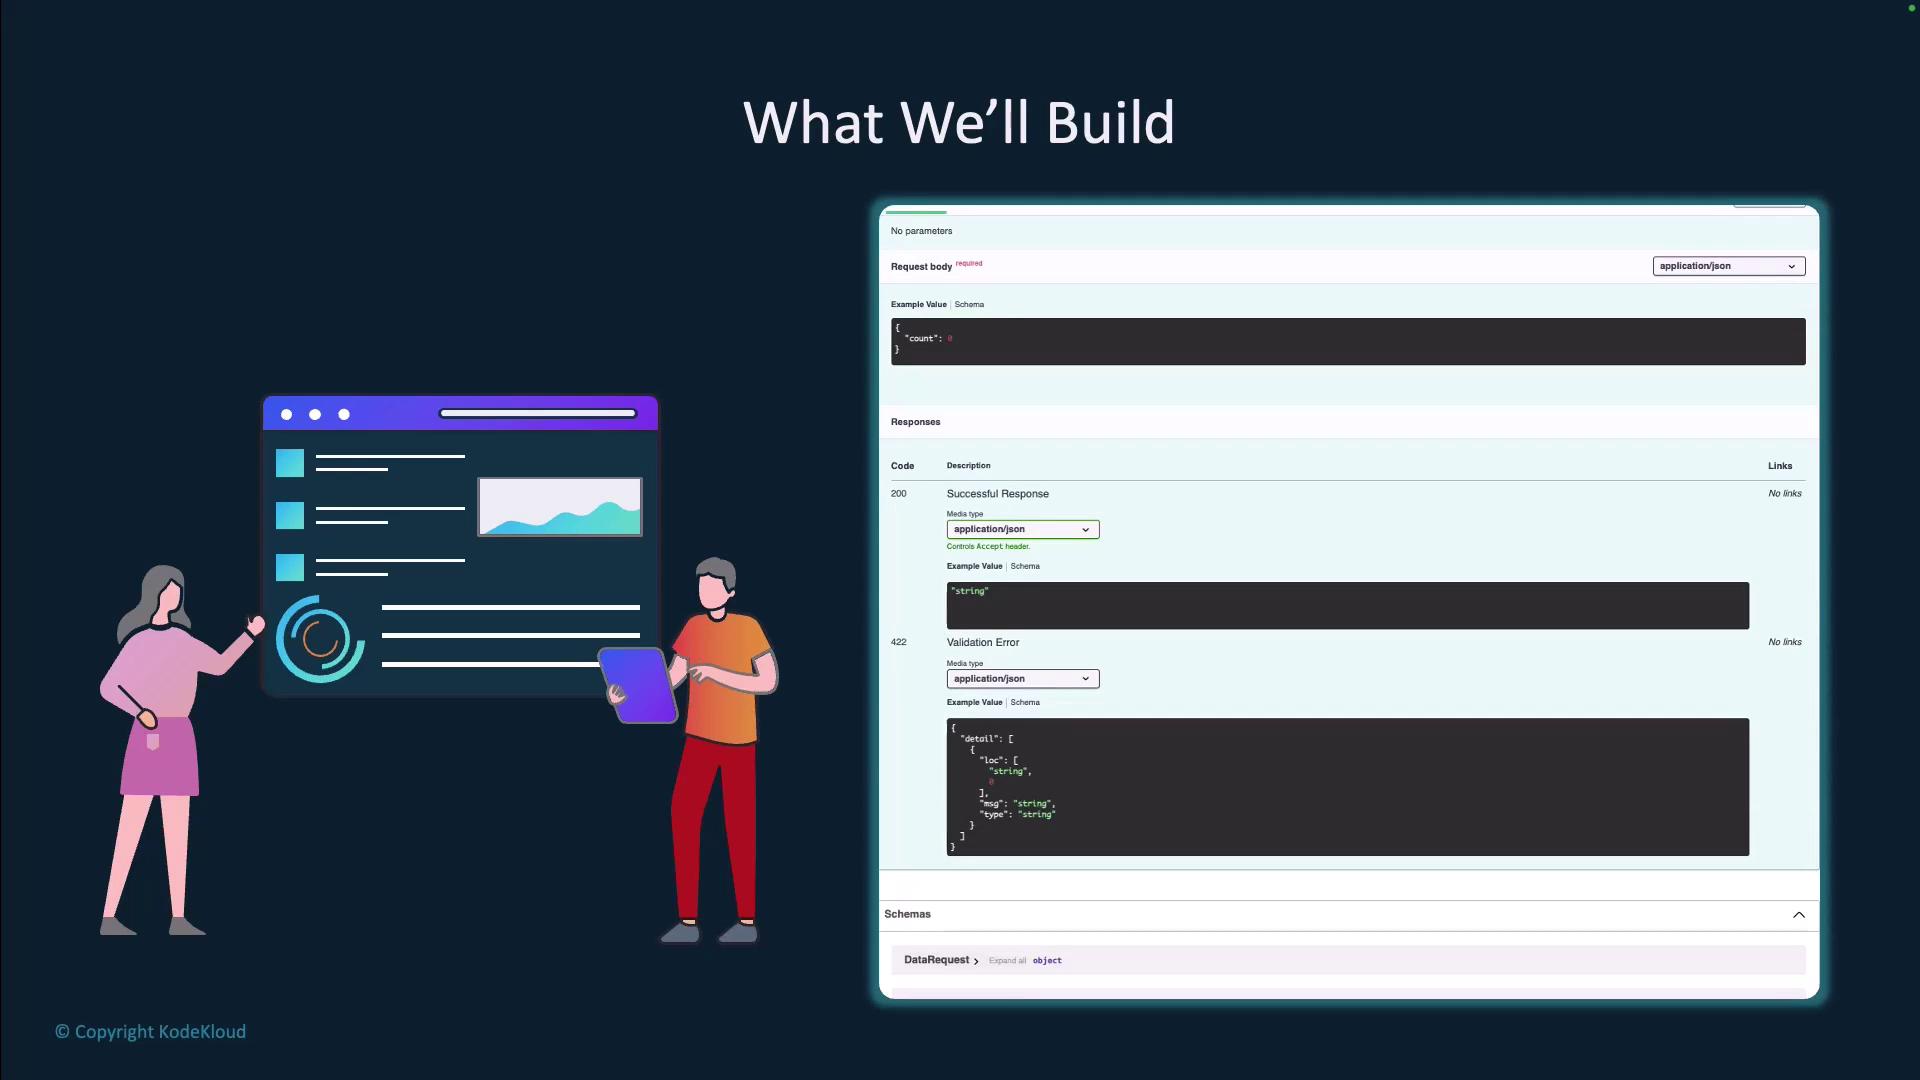Switch to Schema tab under Request body
The width and height of the screenshot is (1920, 1080).
tap(969, 304)
